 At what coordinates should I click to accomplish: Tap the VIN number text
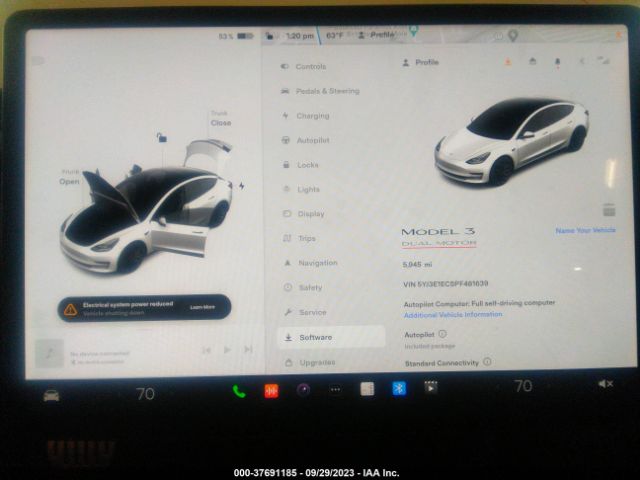[x=446, y=284]
